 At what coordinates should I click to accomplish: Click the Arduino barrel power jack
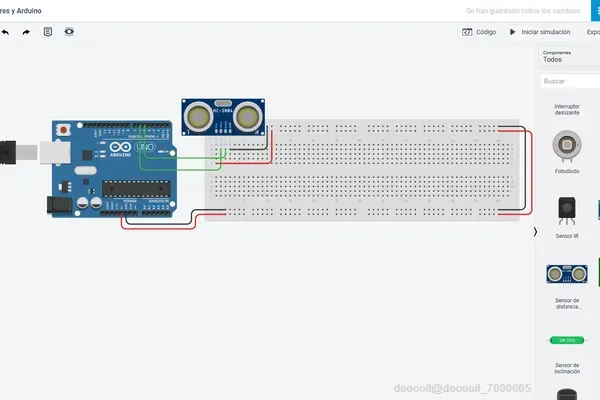coord(59,204)
